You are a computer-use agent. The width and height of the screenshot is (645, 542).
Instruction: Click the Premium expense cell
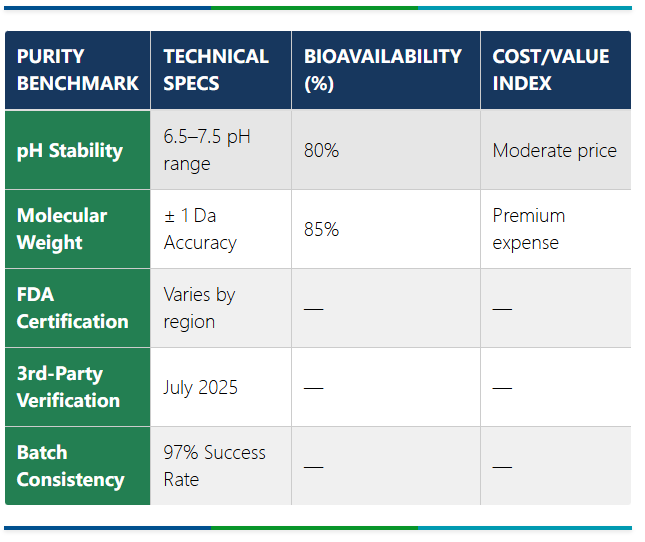click(529, 229)
